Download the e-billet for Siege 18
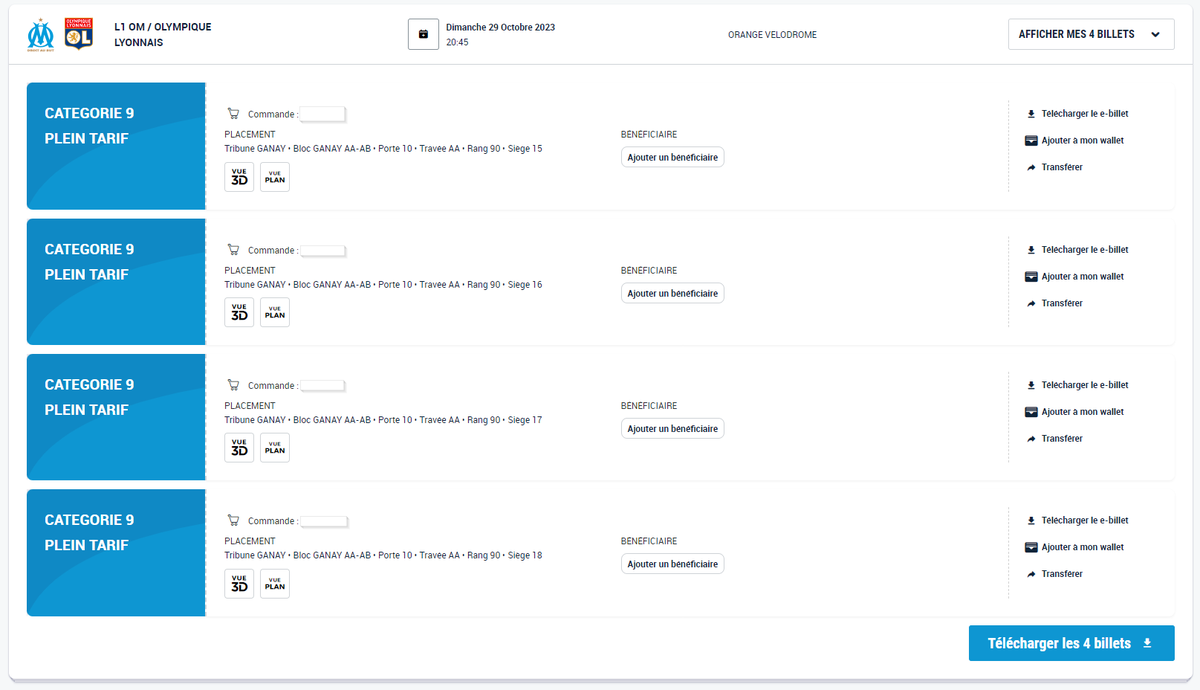 tap(1077, 520)
